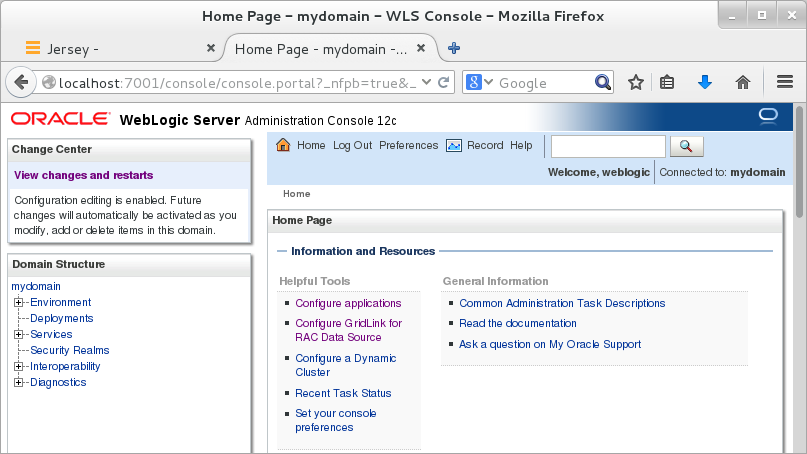The width and height of the screenshot is (807, 454).
Task: Click the console search text field
Action: tap(608, 146)
